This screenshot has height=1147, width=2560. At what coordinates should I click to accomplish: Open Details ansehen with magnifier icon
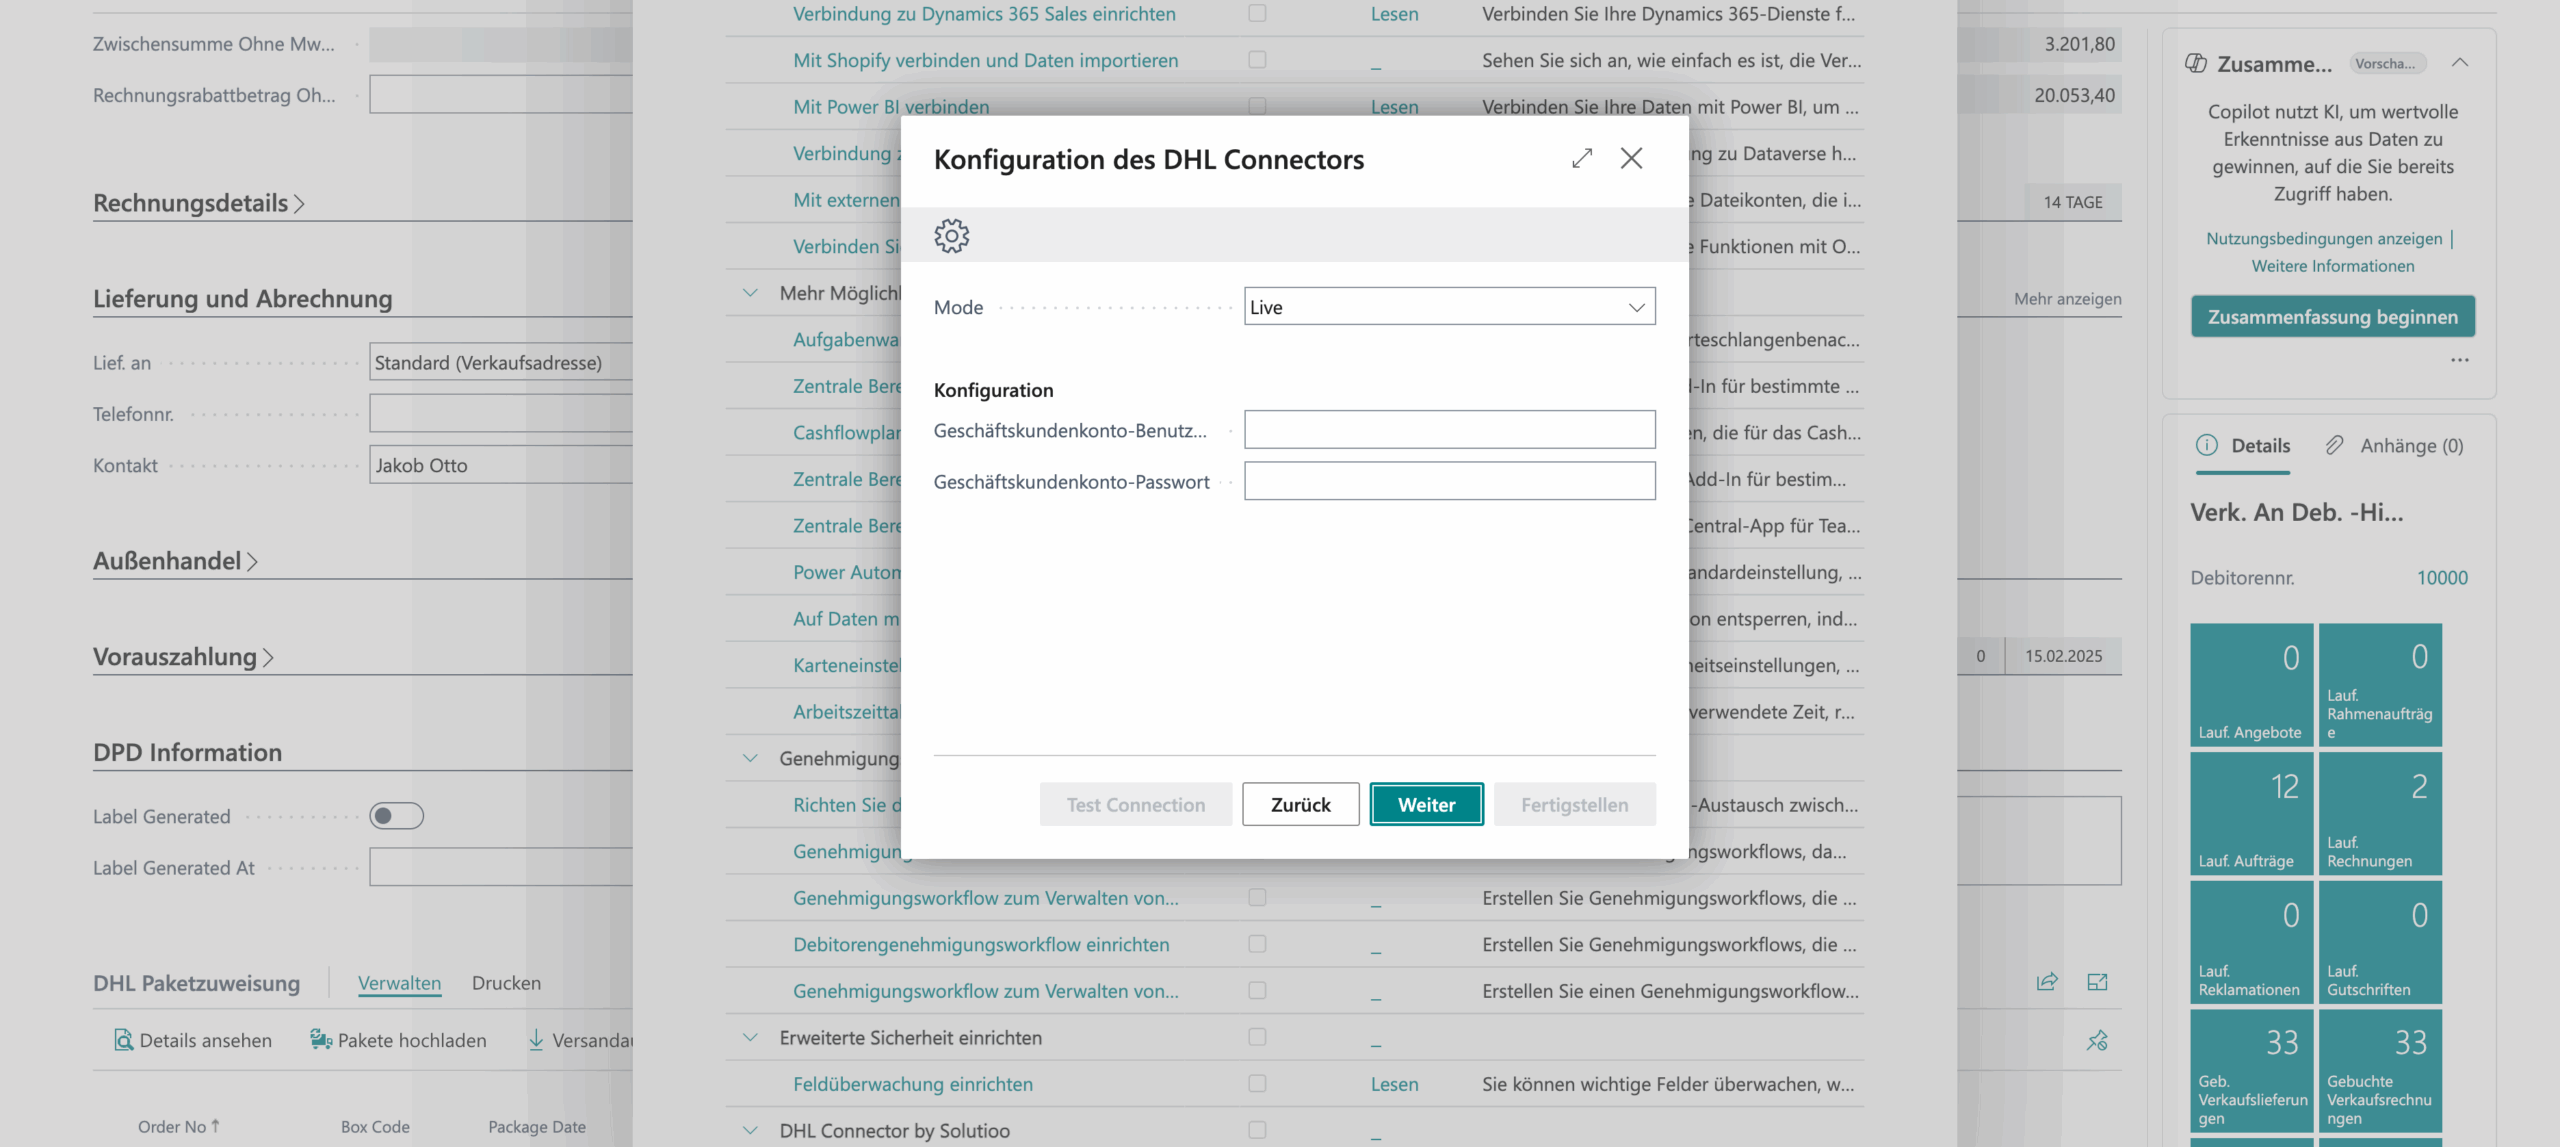(123, 1040)
